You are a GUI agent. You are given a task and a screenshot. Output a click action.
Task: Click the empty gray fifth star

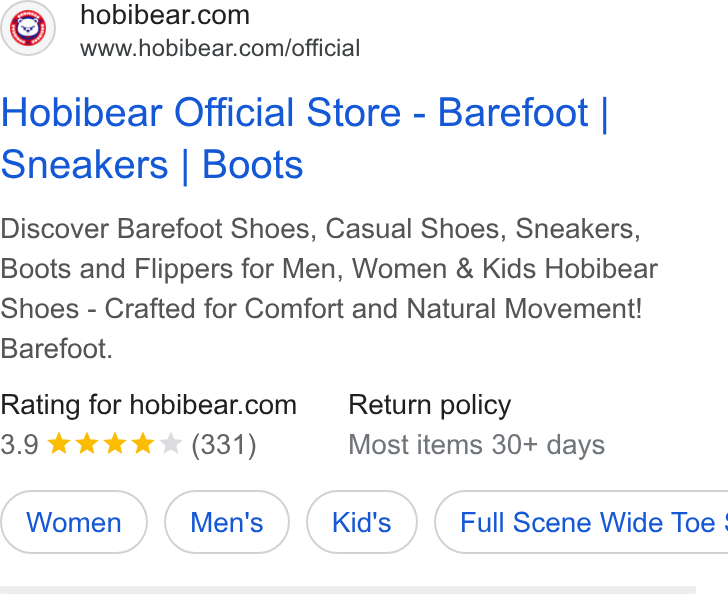pos(170,444)
